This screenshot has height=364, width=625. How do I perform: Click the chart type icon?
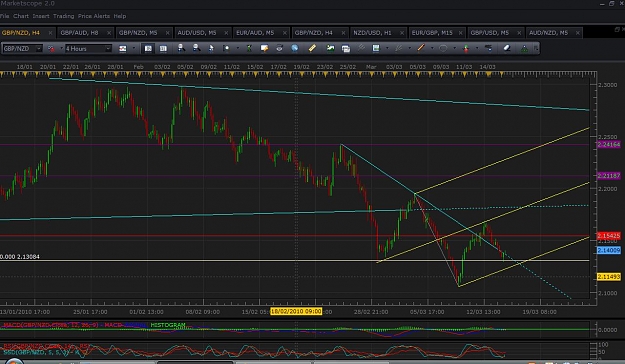tap(123, 49)
